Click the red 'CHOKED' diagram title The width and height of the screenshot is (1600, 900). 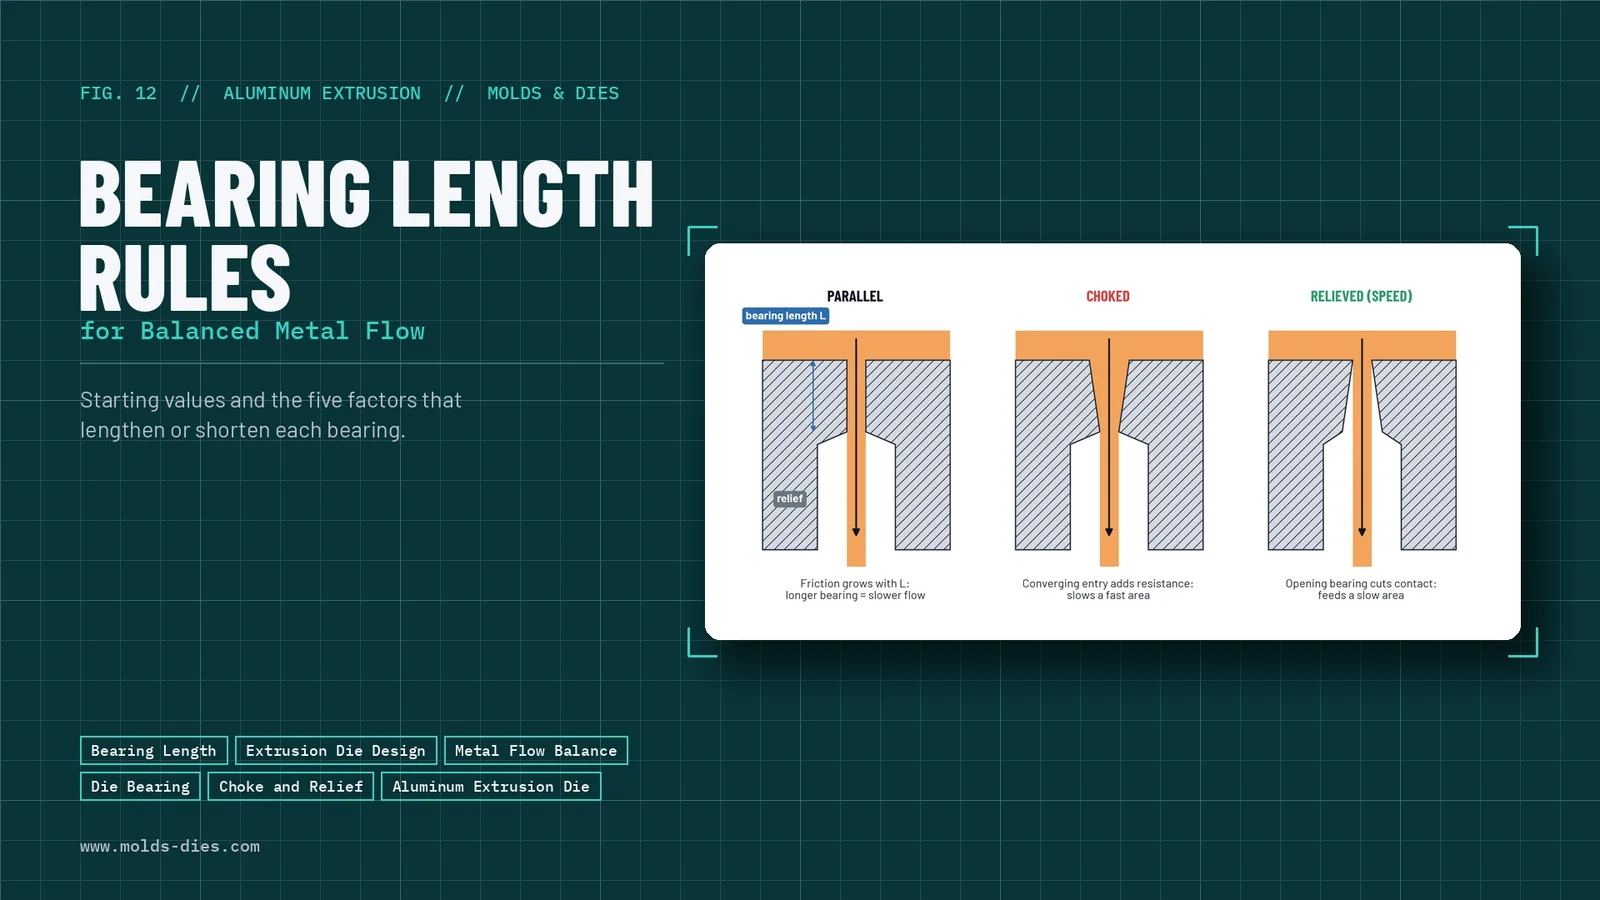coord(1108,296)
